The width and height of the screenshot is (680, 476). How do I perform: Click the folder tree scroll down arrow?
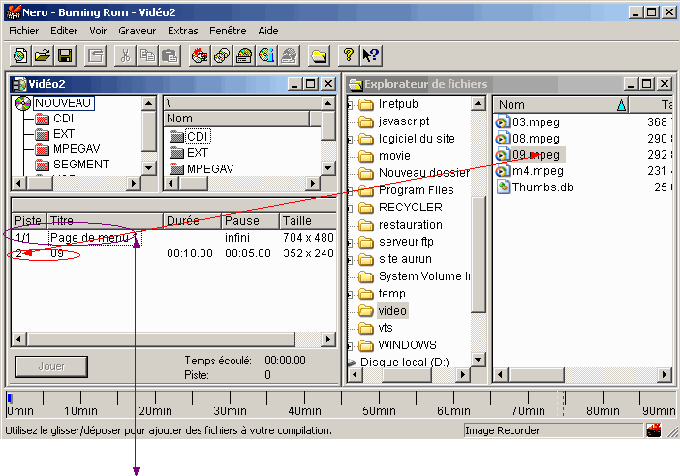point(478,359)
